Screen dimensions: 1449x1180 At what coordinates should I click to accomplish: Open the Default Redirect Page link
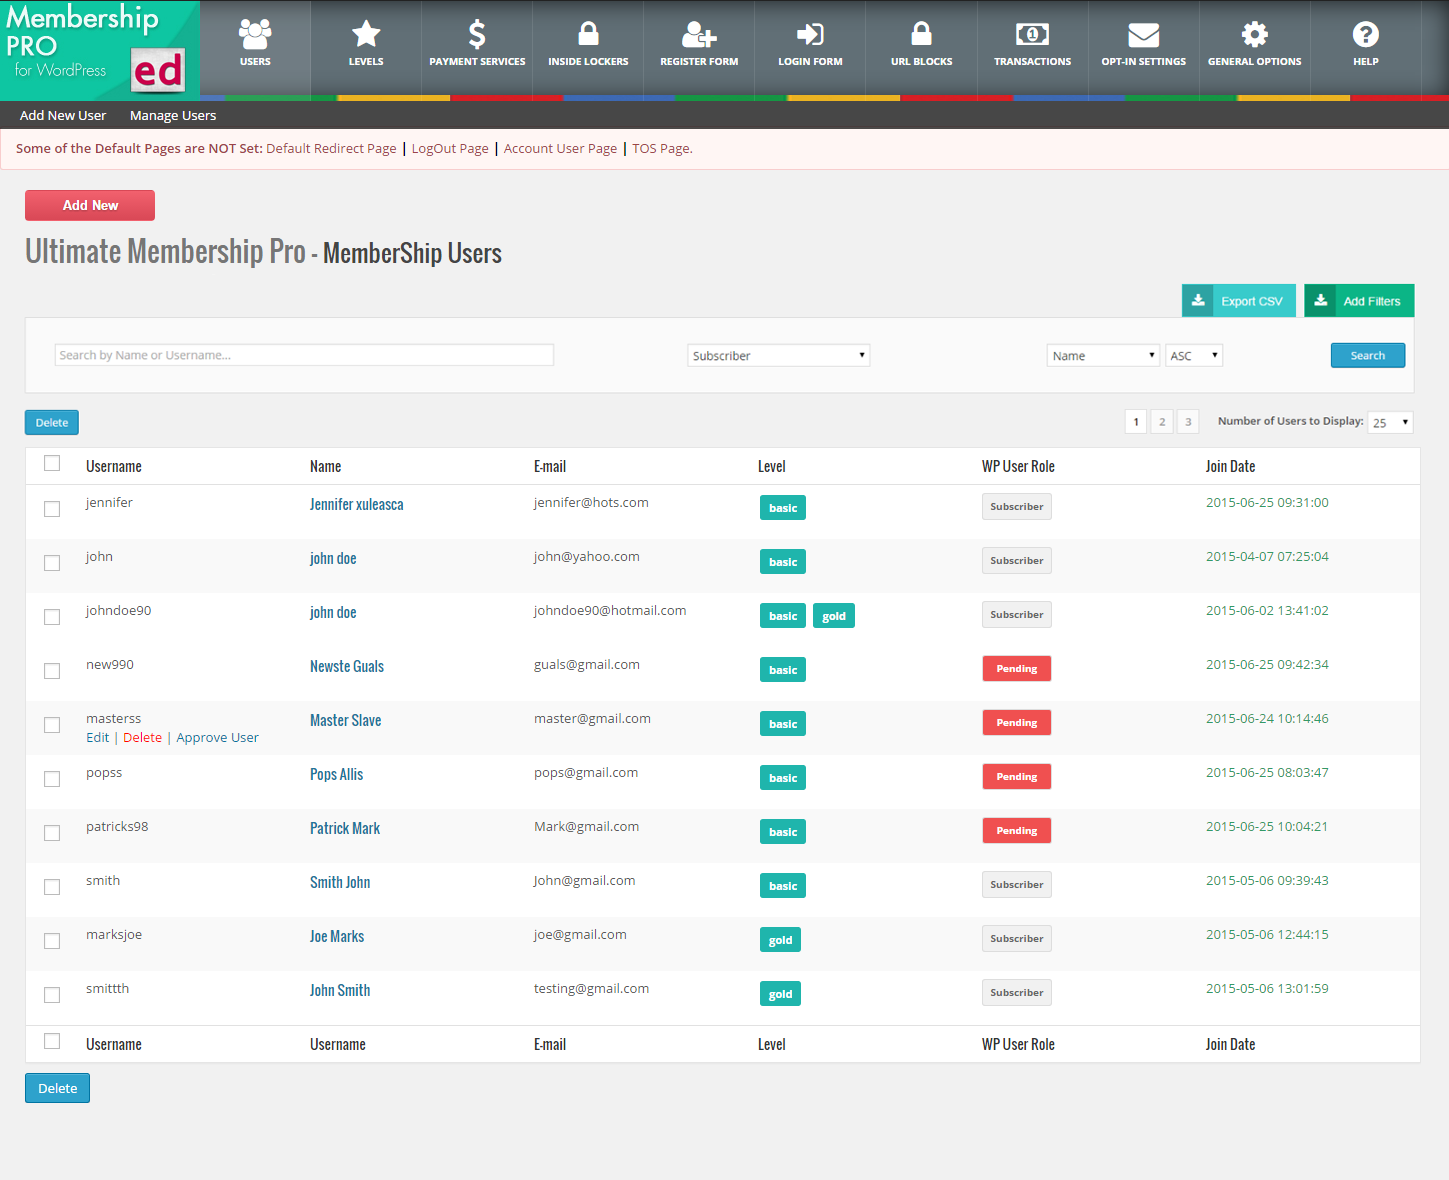click(331, 148)
